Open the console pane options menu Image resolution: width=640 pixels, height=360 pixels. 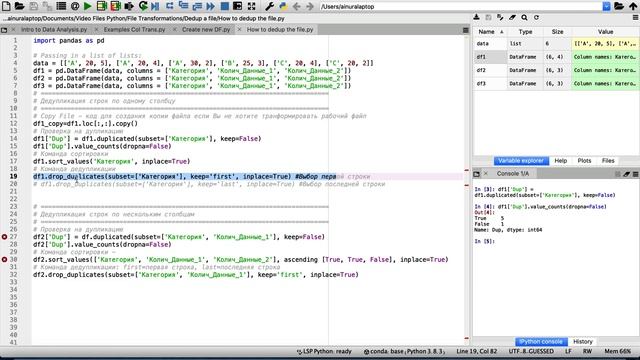coord(635,174)
